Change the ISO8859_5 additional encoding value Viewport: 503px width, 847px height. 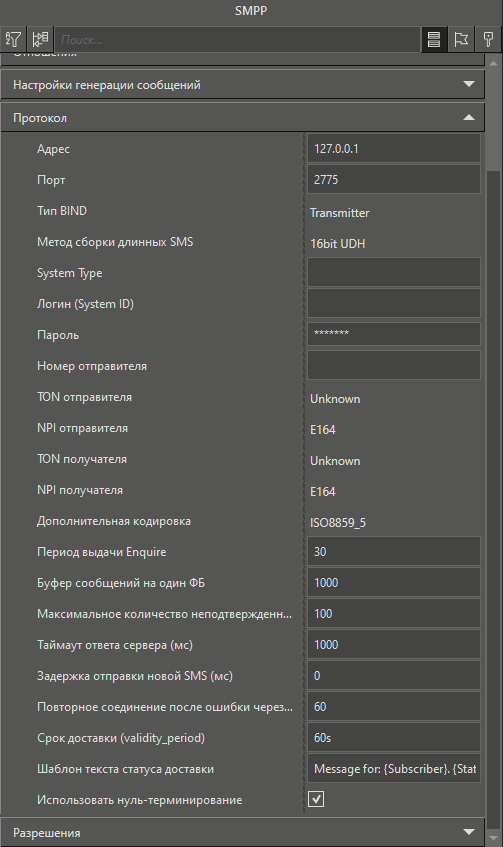[x=394, y=523]
